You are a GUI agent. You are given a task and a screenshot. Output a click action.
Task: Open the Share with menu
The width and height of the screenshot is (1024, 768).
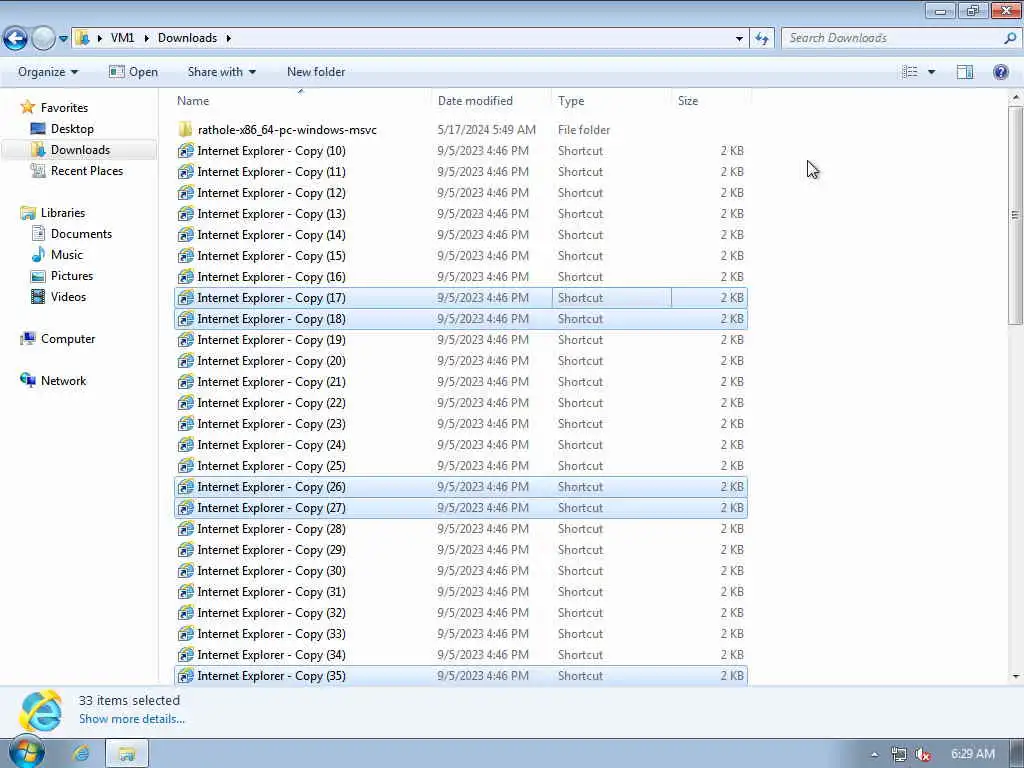221,72
